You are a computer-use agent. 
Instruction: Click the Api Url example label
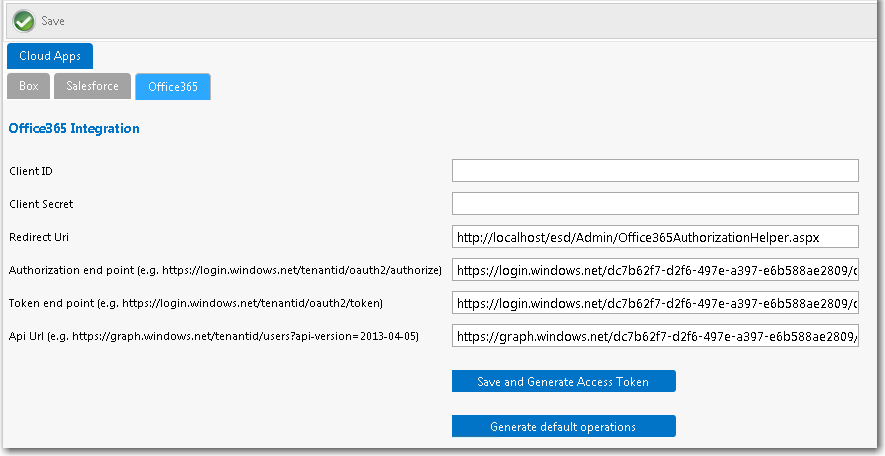[213, 336]
